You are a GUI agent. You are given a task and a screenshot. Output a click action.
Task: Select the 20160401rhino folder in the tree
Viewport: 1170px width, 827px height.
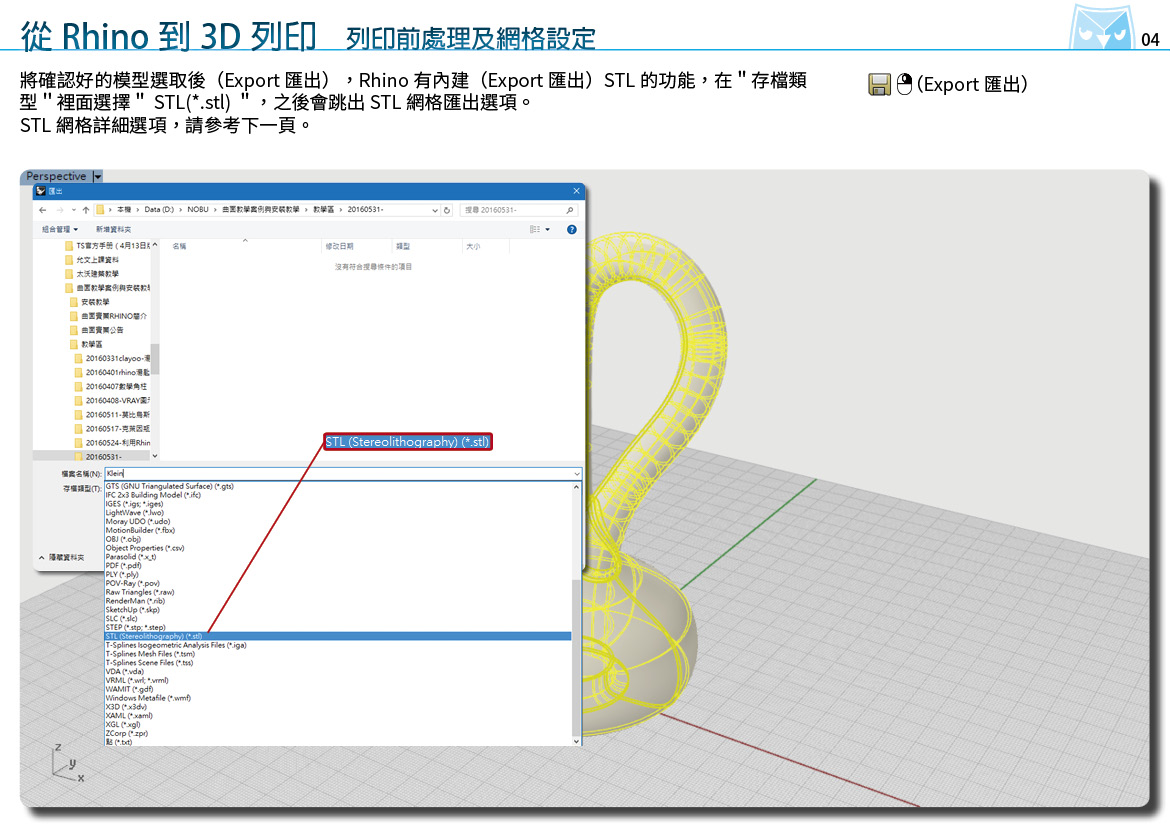pos(112,372)
